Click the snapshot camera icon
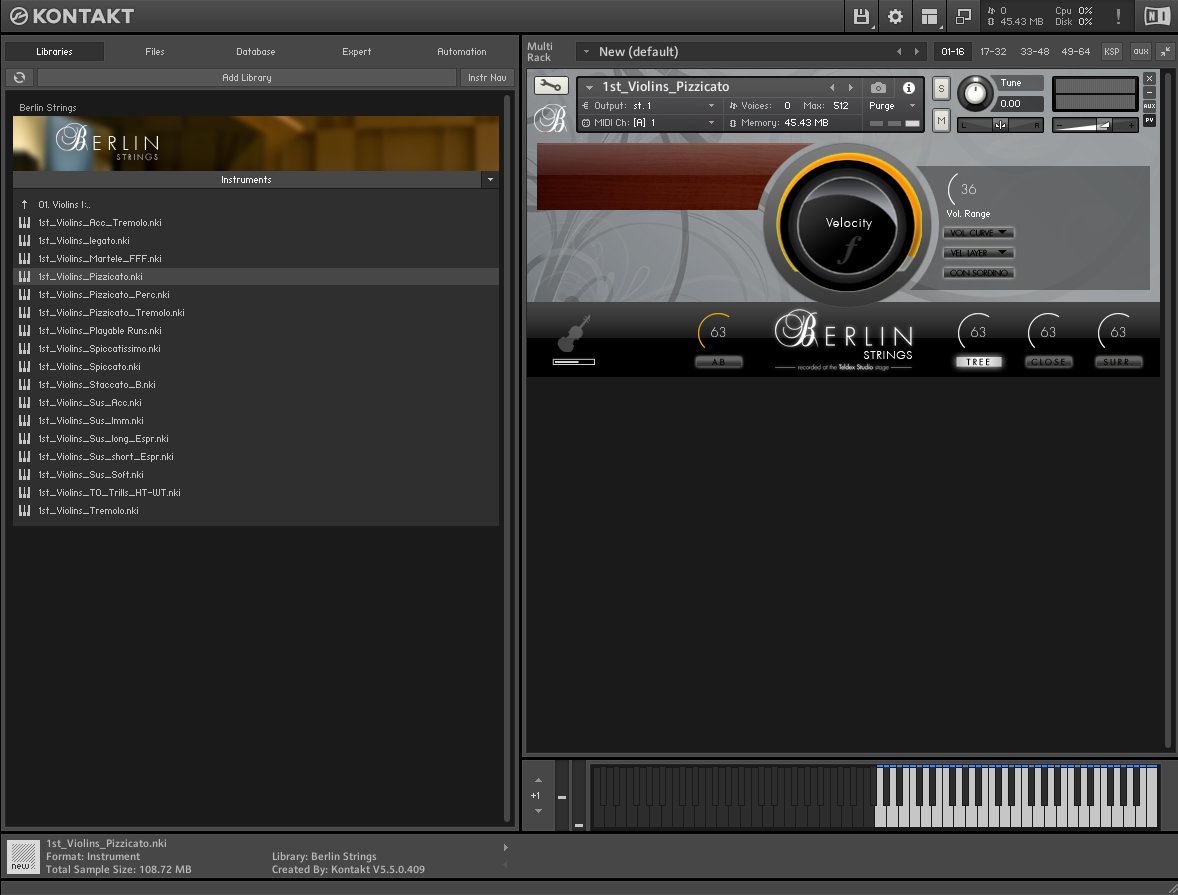This screenshot has height=895, width=1178. click(x=878, y=88)
